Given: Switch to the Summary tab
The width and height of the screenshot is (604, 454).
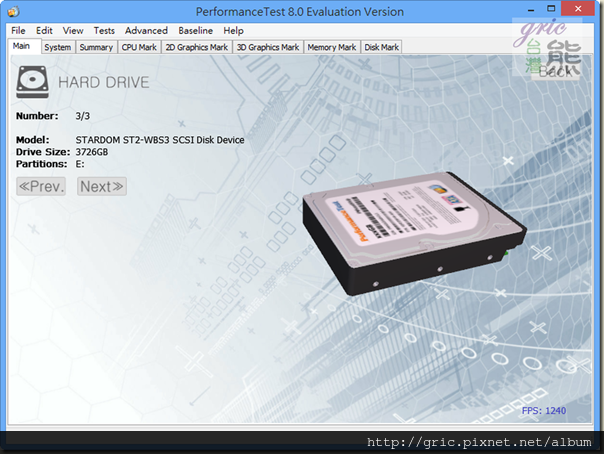Looking at the screenshot, I should click(96, 47).
